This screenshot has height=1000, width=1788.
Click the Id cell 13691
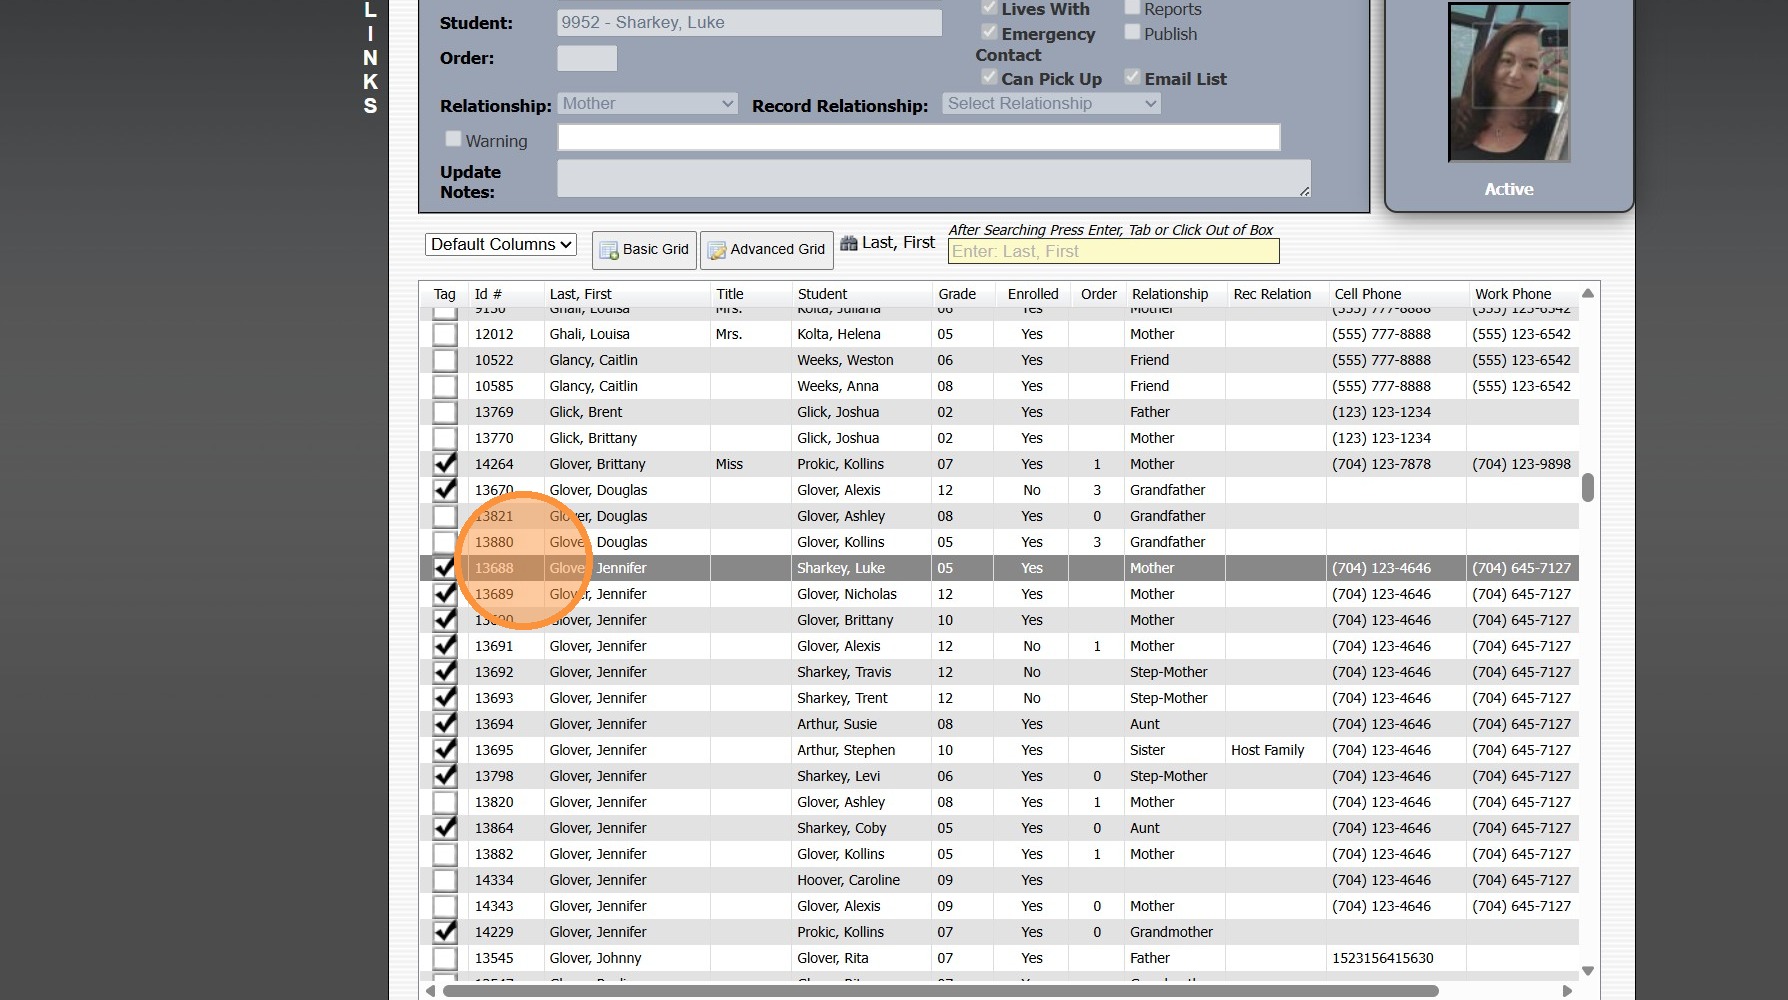tap(494, 646)
